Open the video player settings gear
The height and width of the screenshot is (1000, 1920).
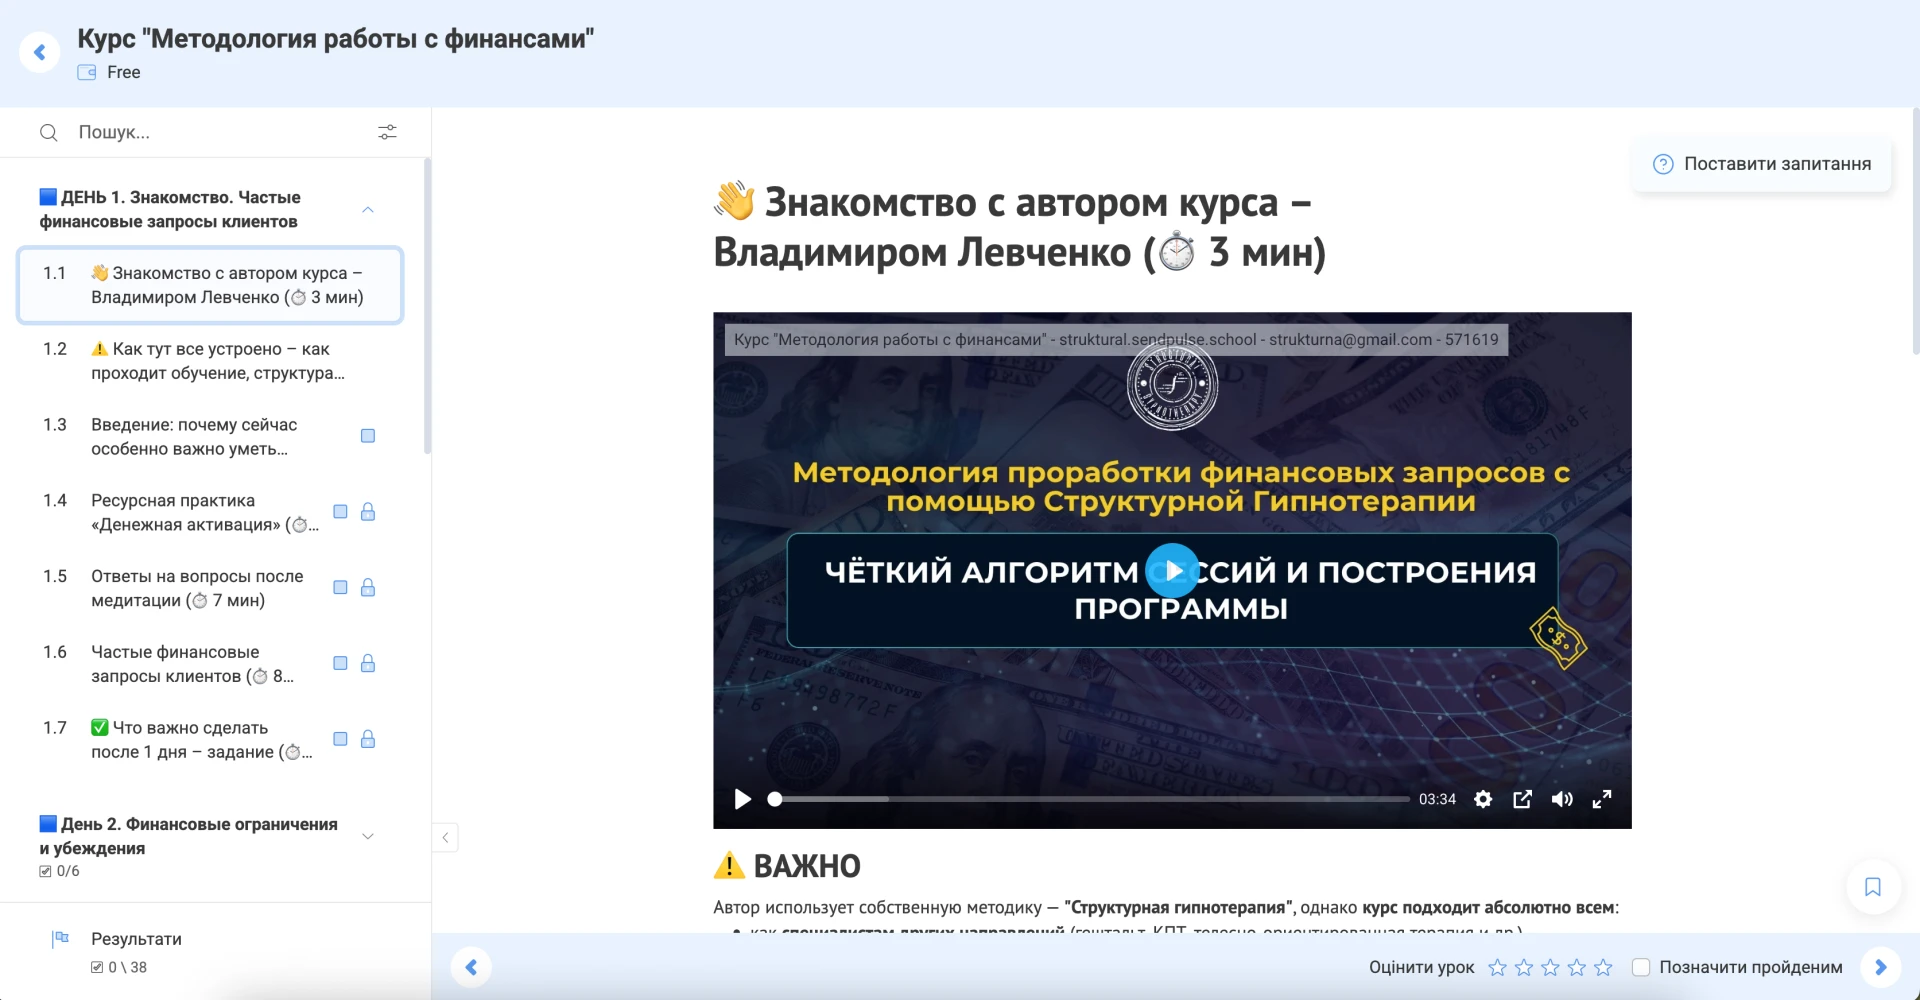pyautogui.click(x=1483, y=799)
